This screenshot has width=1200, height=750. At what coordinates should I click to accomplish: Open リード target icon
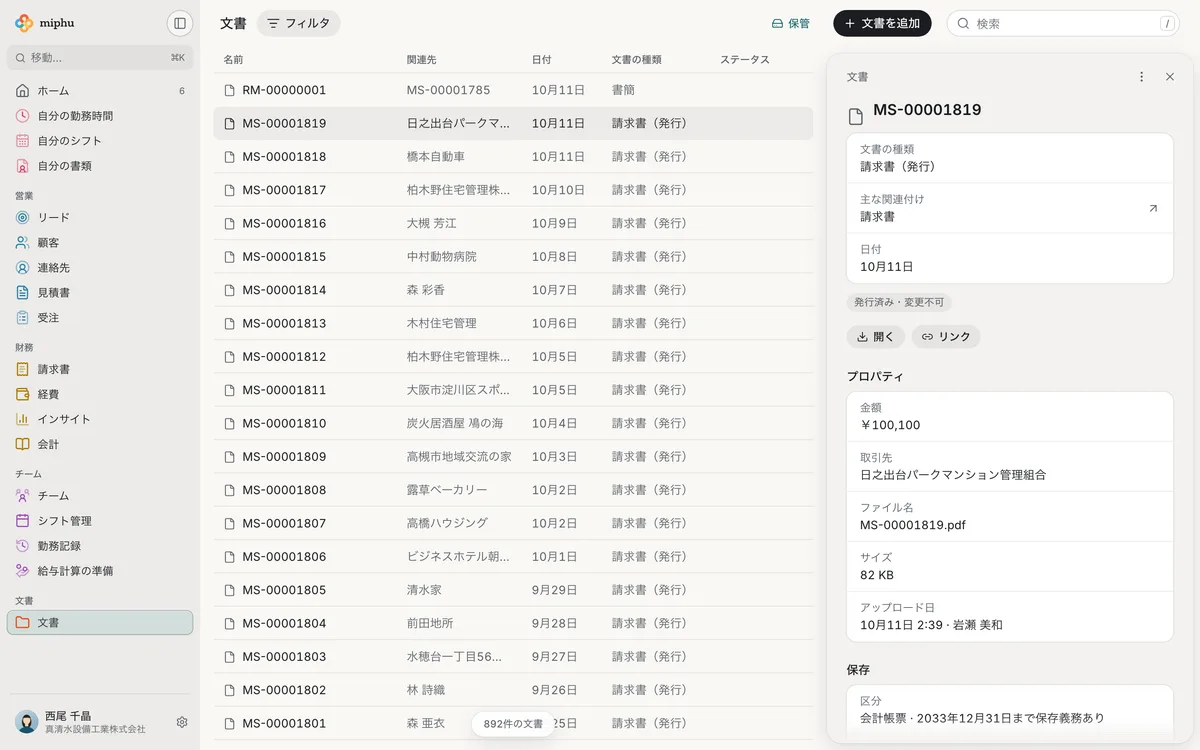[x=23, y=217]
